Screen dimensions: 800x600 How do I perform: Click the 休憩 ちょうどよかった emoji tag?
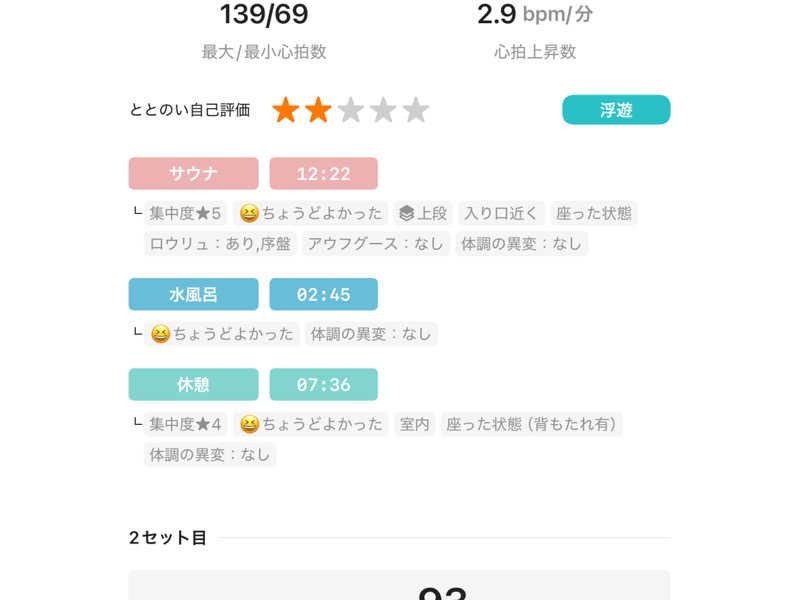tap(311, 424)
